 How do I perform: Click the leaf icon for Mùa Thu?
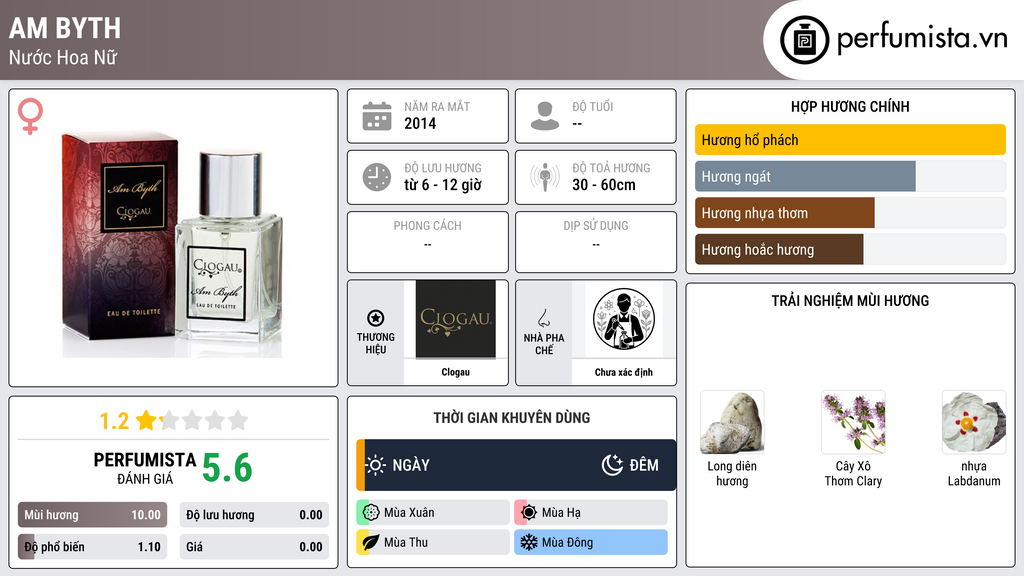(x=371, y=542)
